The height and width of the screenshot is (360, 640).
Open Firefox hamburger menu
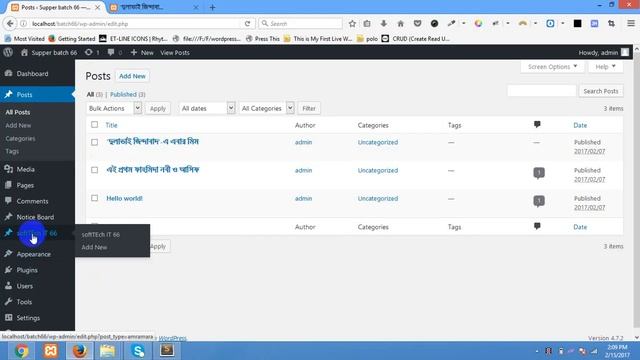pos(631,24)
